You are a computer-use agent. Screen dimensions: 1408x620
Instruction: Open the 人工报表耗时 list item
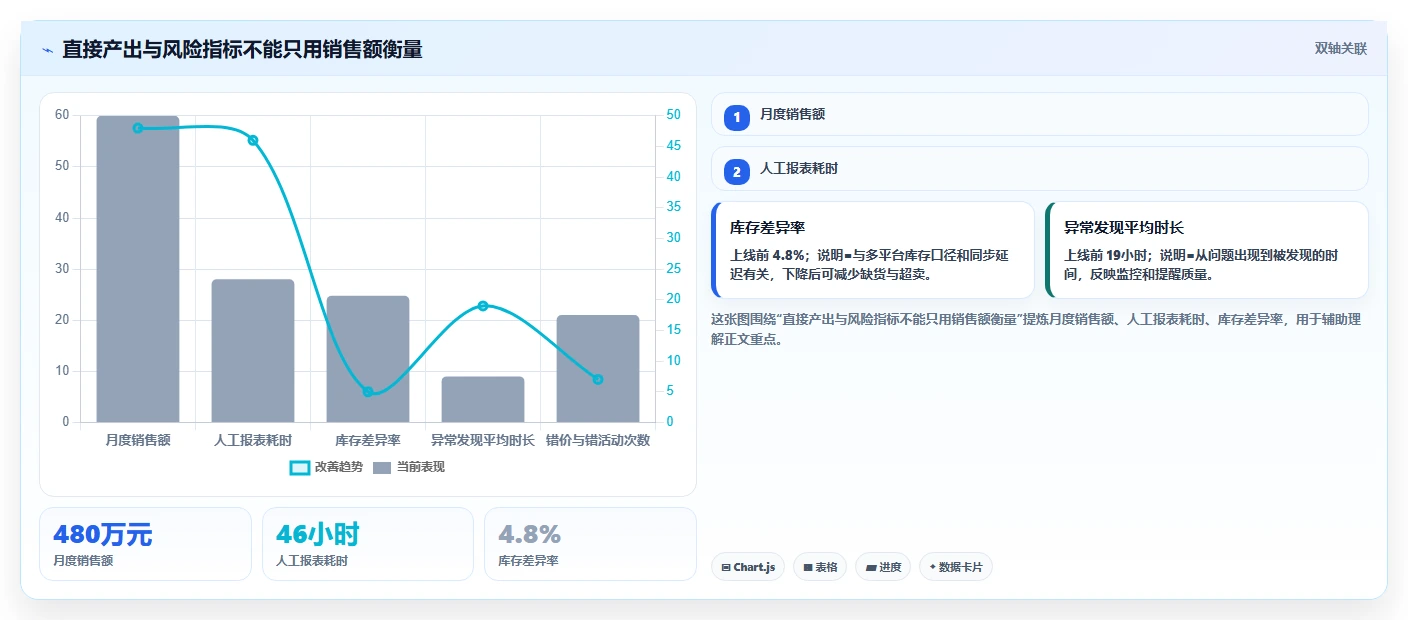(x=1039, y=169)
